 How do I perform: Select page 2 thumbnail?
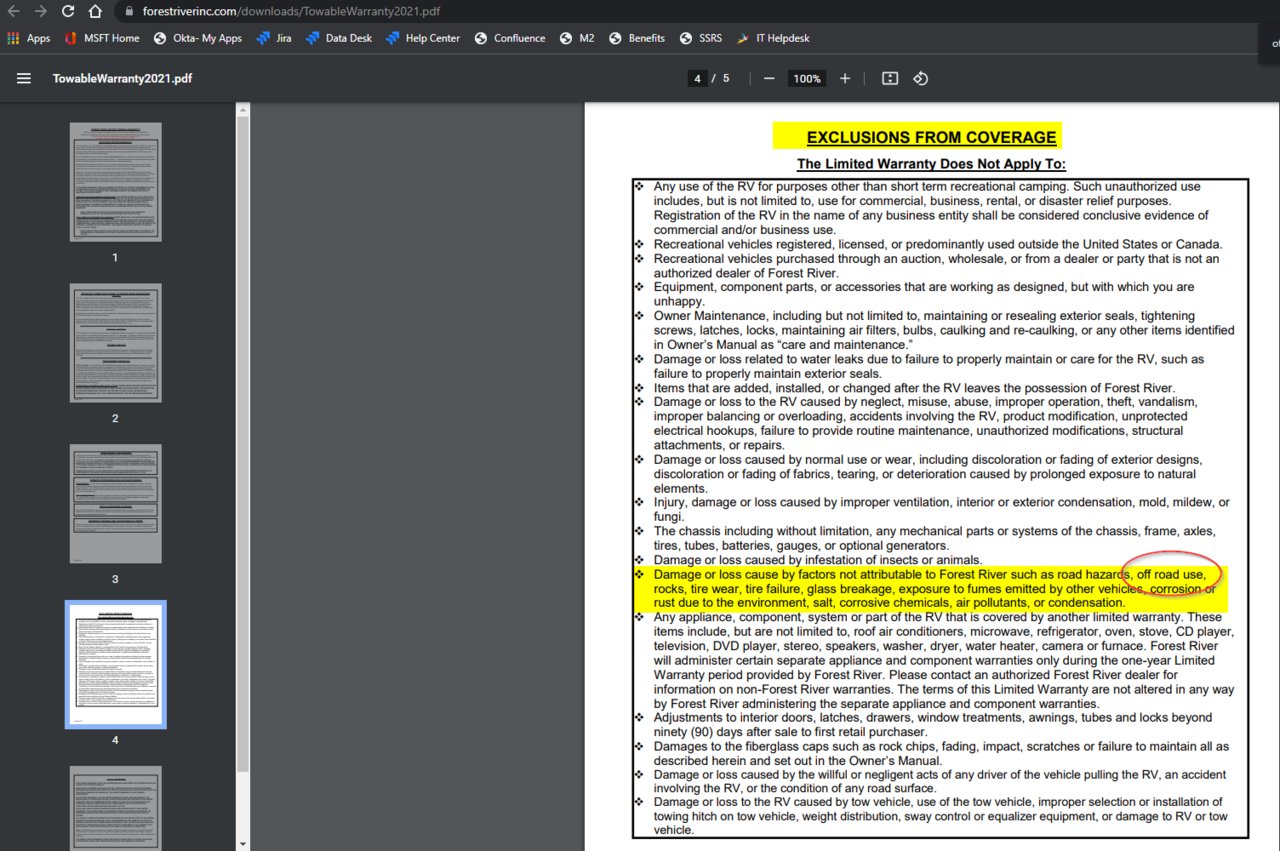115,343
